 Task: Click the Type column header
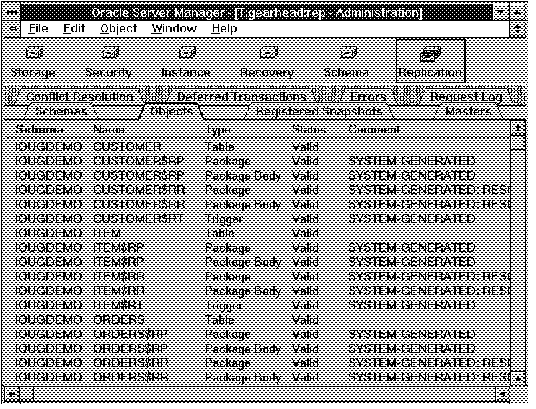(x=219, y=130)
